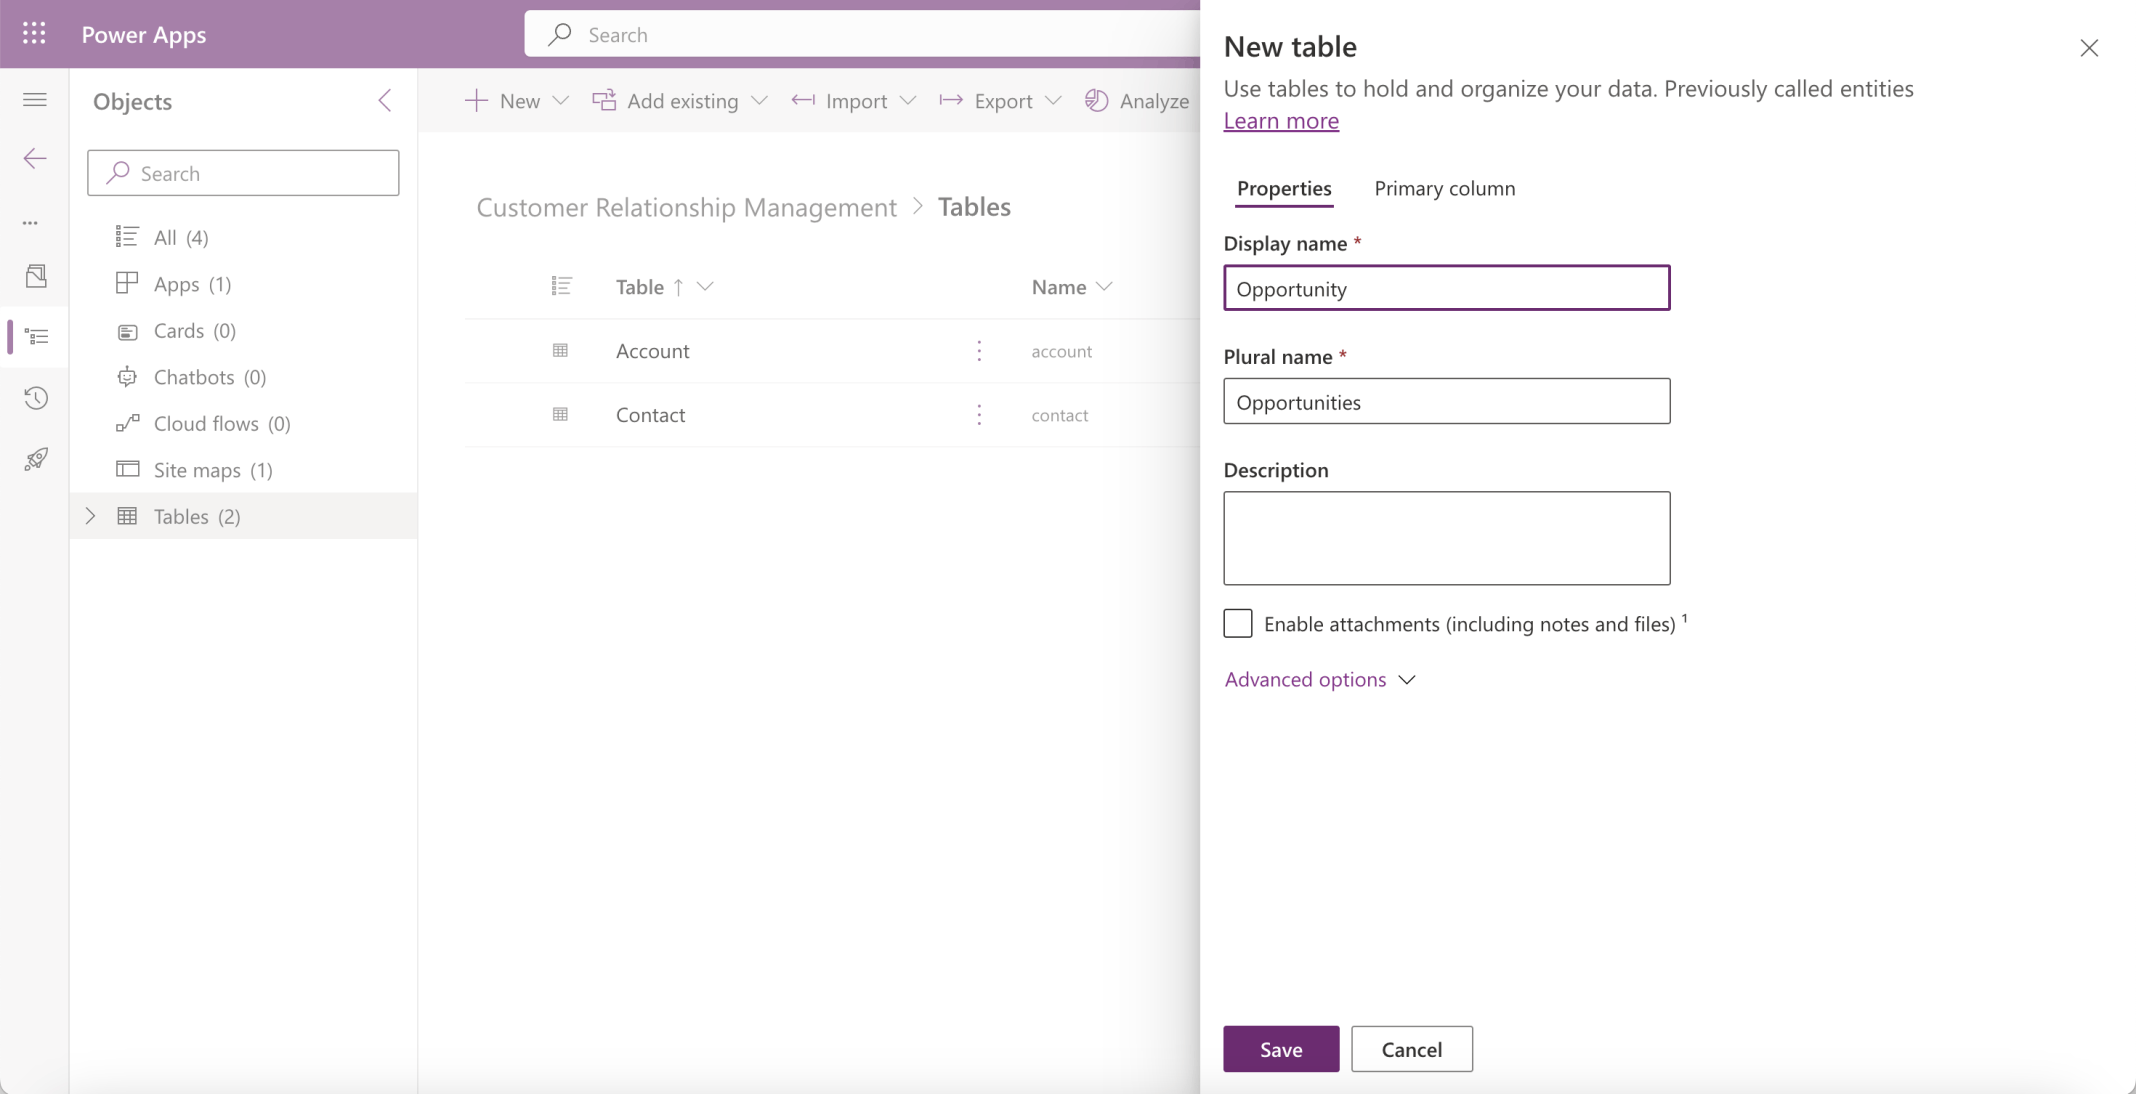This screenshot has height=1094, width=2136.
Task: Click the back arrow in left sidebar
Action: (x=34, y=157)
